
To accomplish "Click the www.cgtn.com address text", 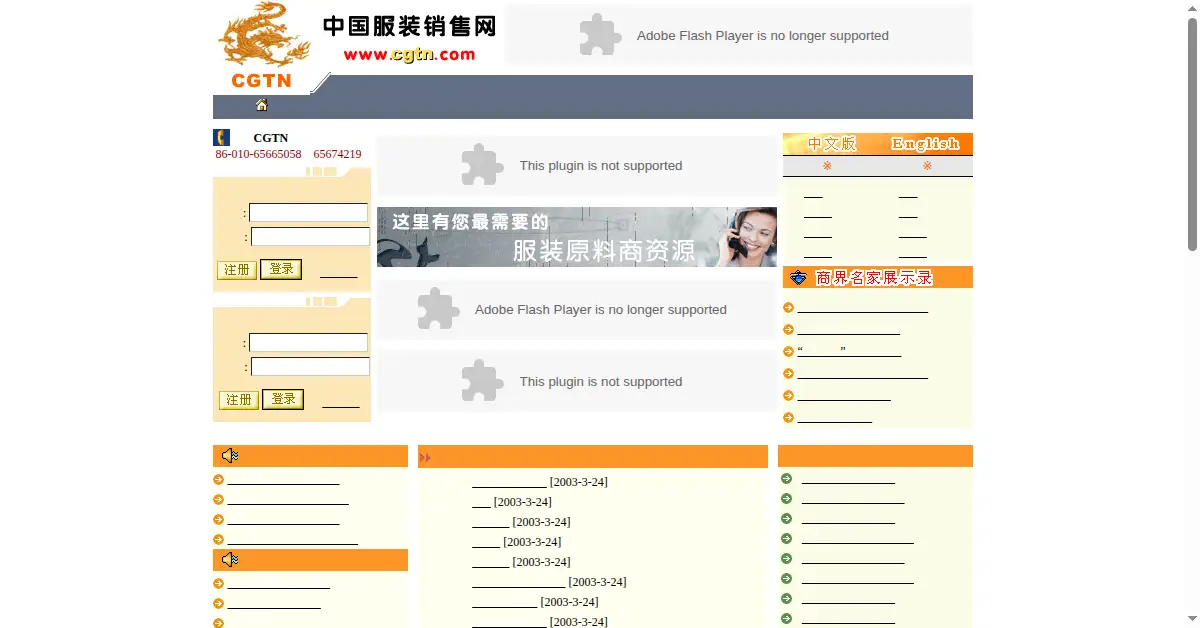I will 409,55.
